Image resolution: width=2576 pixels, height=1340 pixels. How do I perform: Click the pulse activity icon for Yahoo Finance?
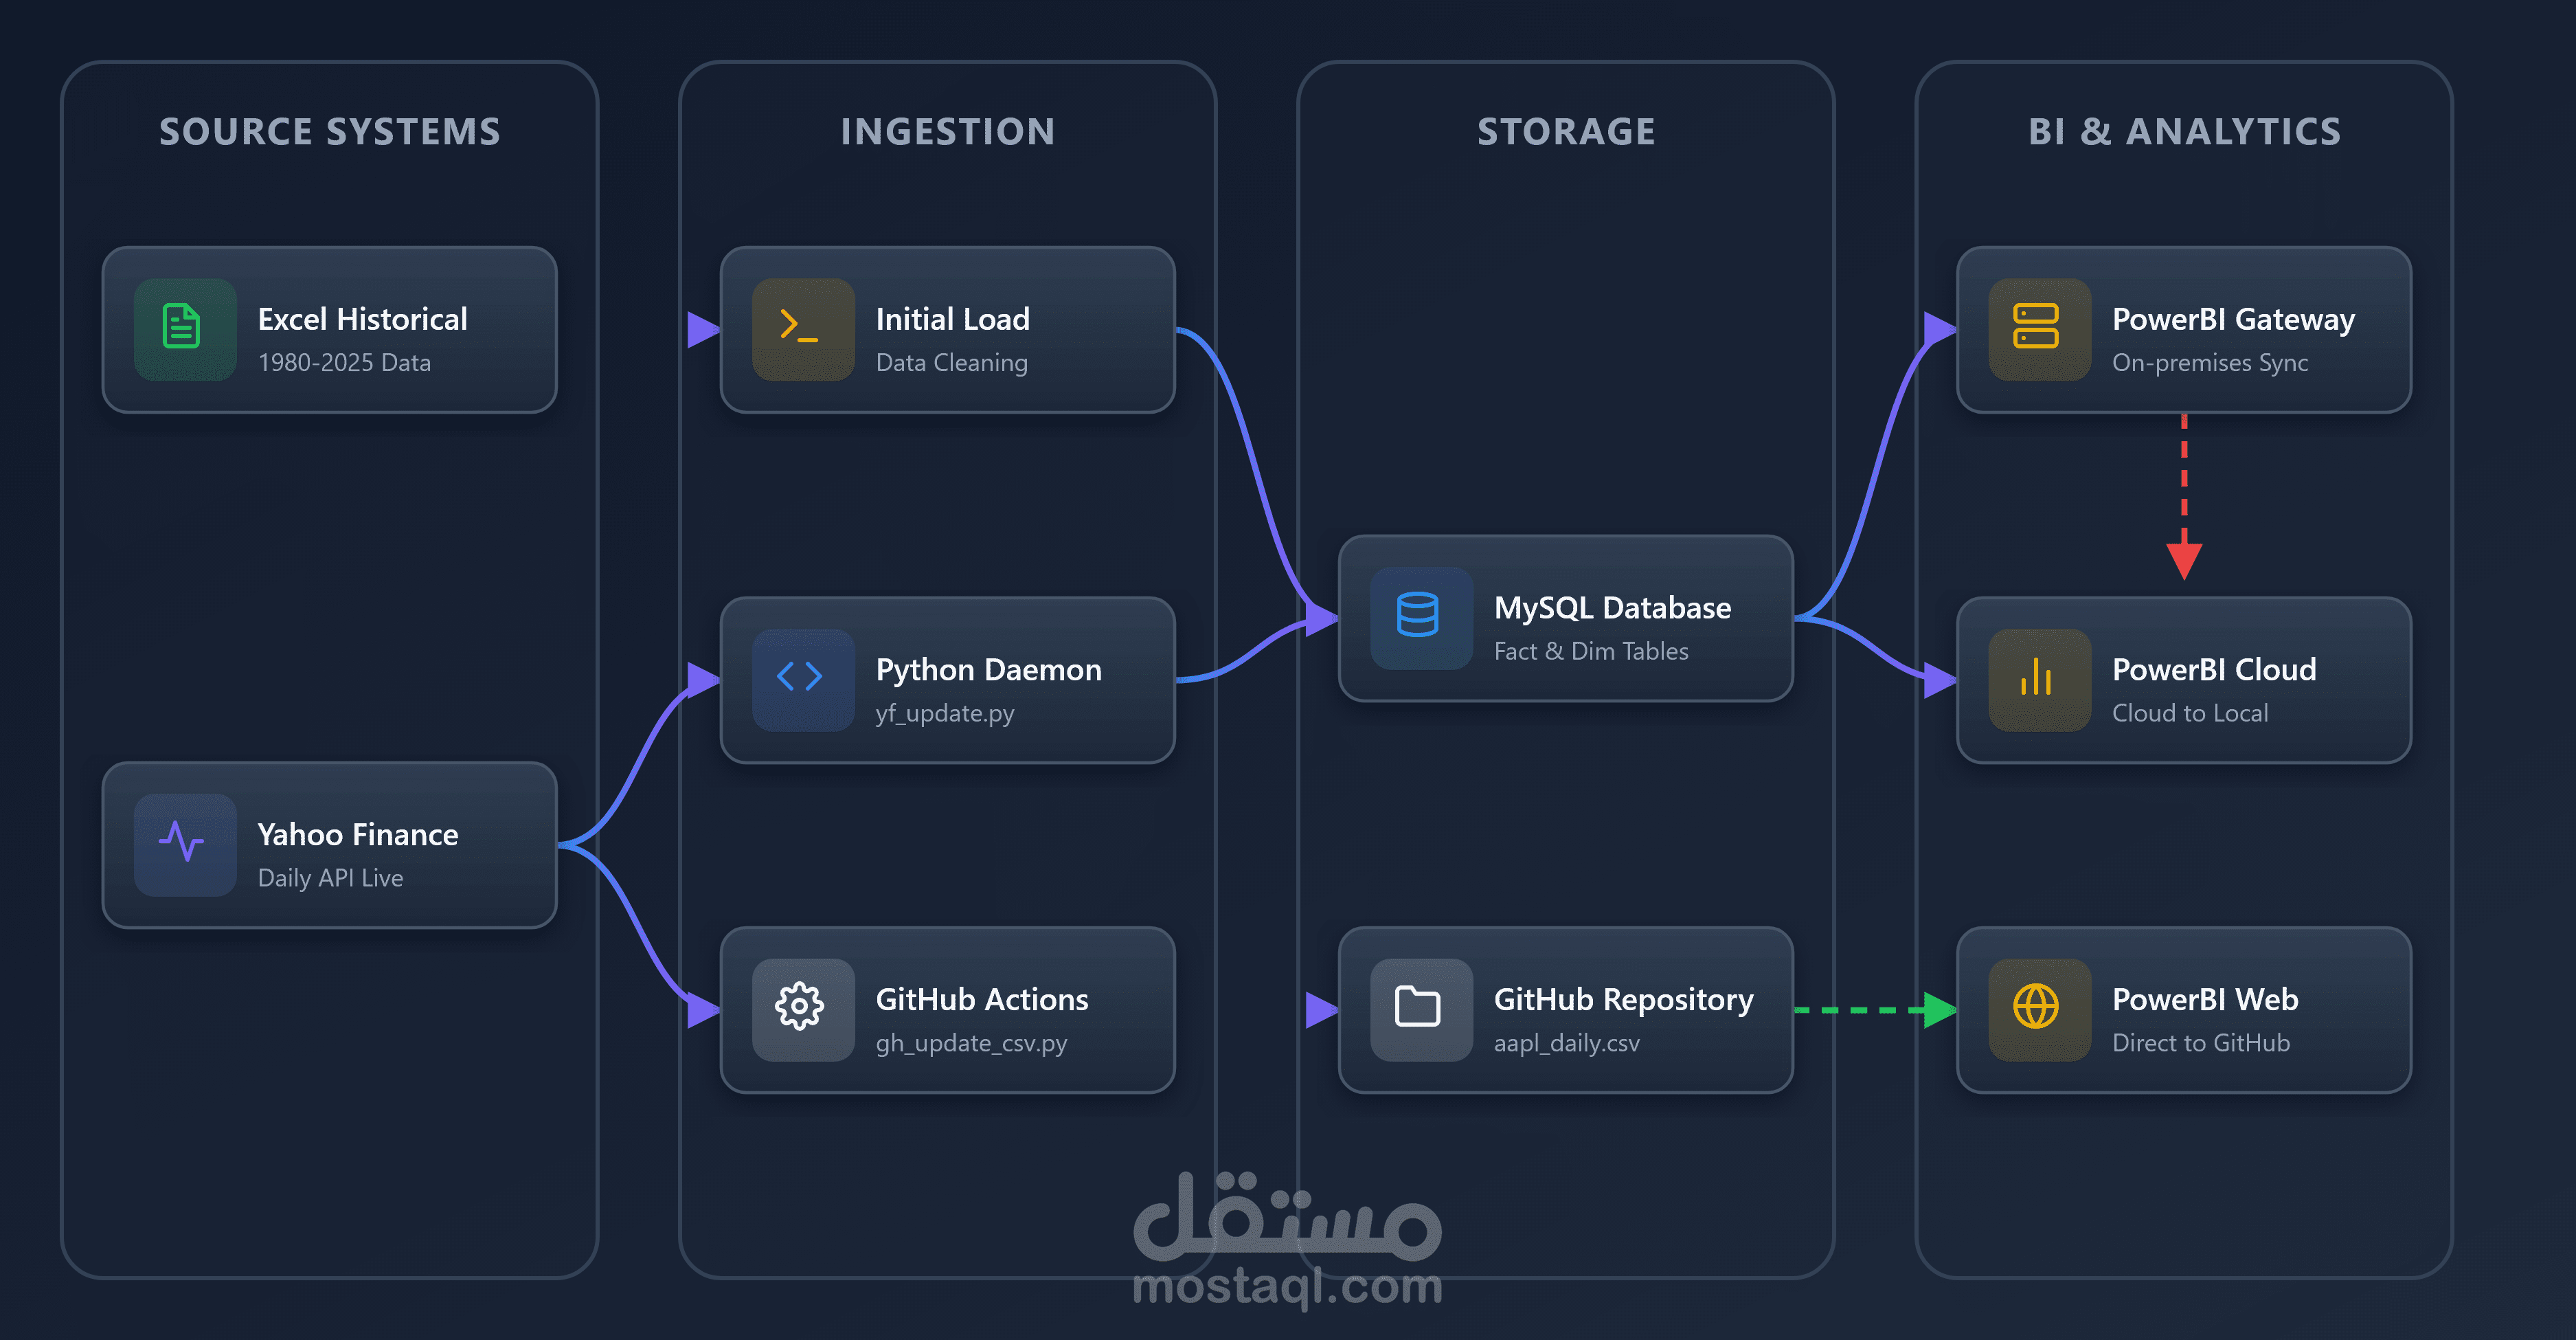(182, 842)
